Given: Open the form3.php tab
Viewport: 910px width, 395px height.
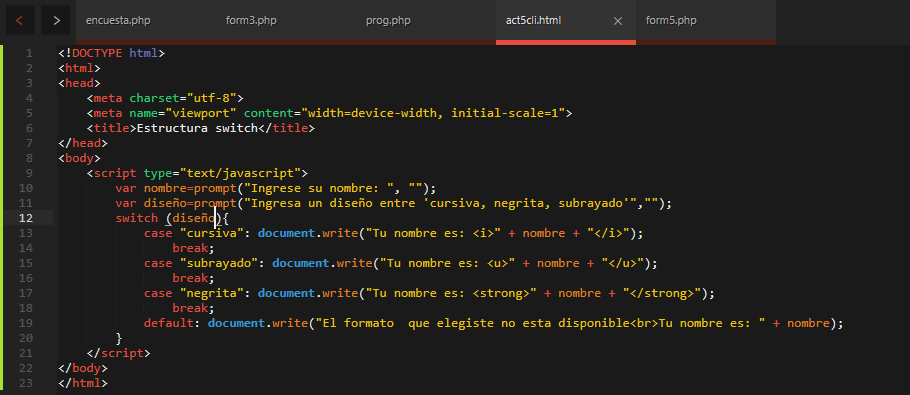Looking at the screenshot, I should (251, 21).
